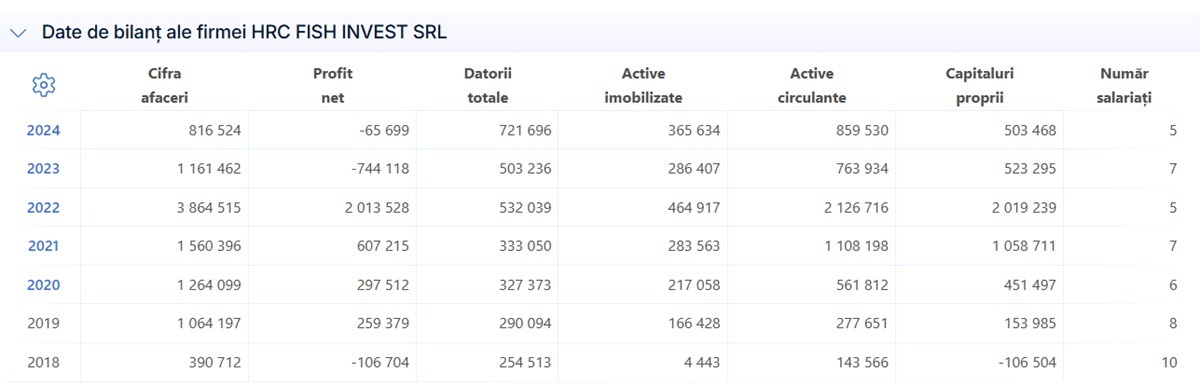This screenshot has height=386, width=1200.
Task: Select the 503 236 total debts value
Action: pyautogui.click(x=524, y=169)
